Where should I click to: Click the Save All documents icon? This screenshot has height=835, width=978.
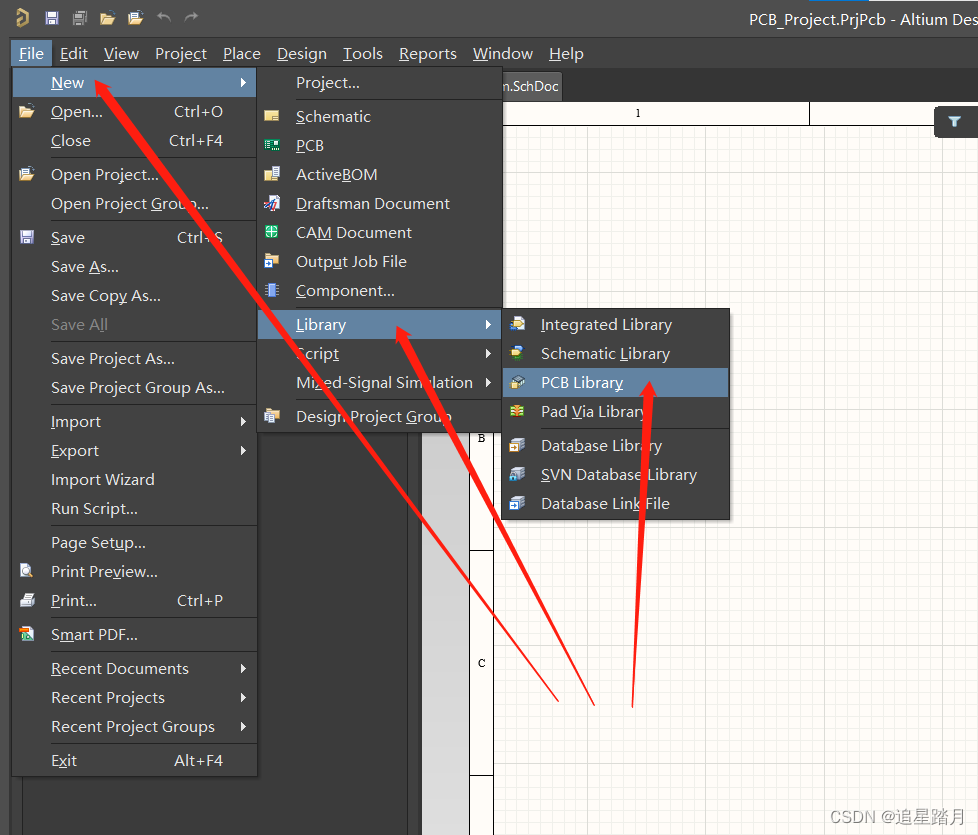pos(80,18)
